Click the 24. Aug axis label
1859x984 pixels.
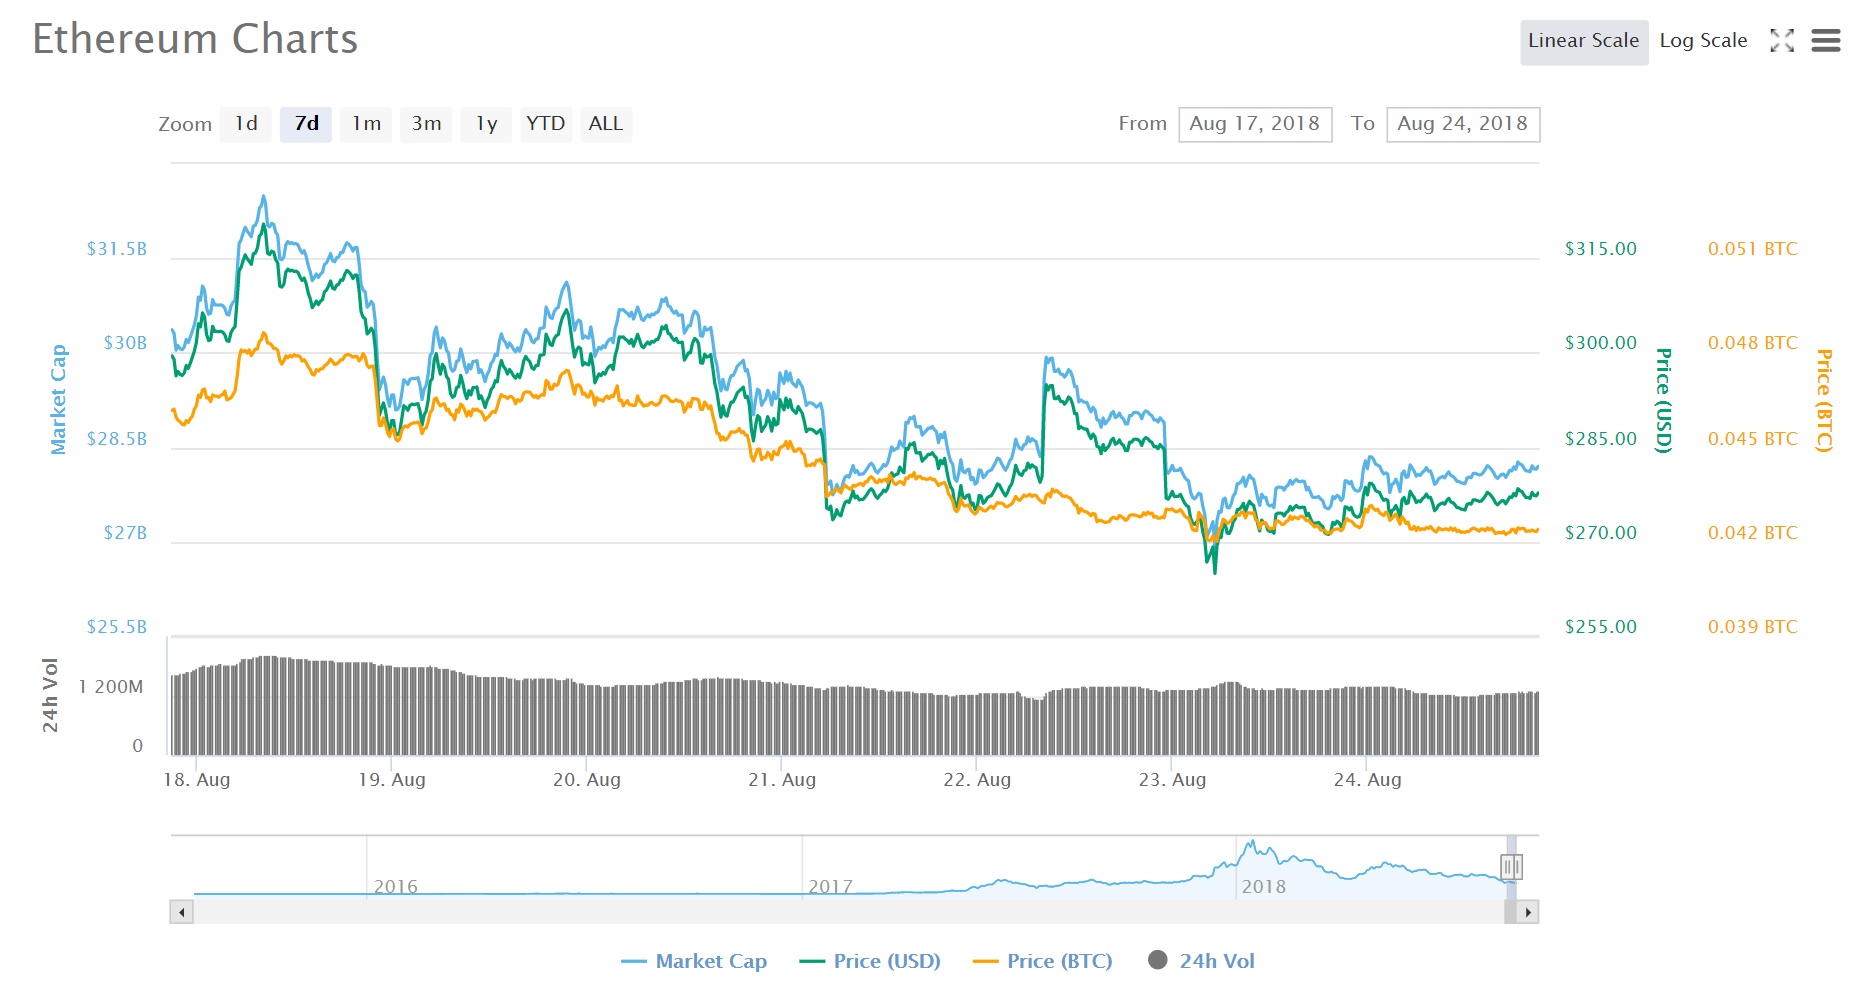pos(1368,780)
